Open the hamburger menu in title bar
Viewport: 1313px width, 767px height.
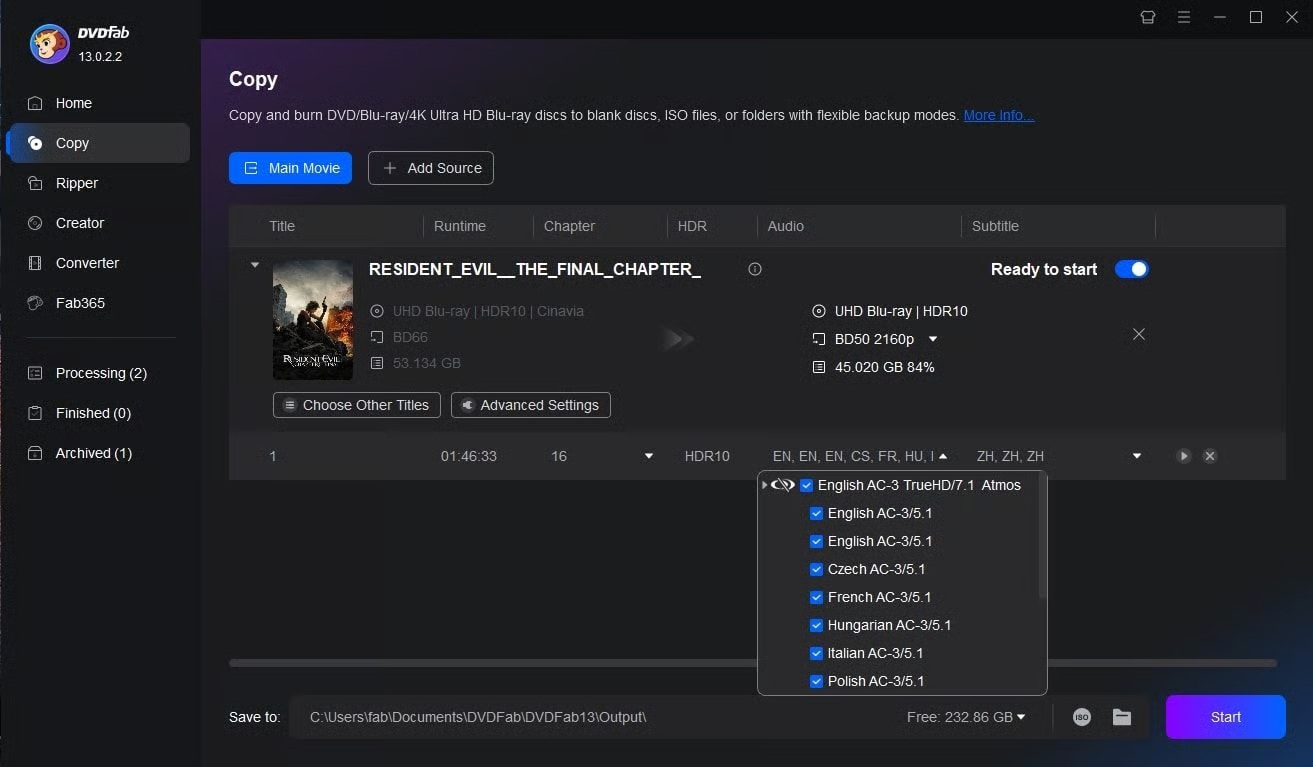[1184, 17]
